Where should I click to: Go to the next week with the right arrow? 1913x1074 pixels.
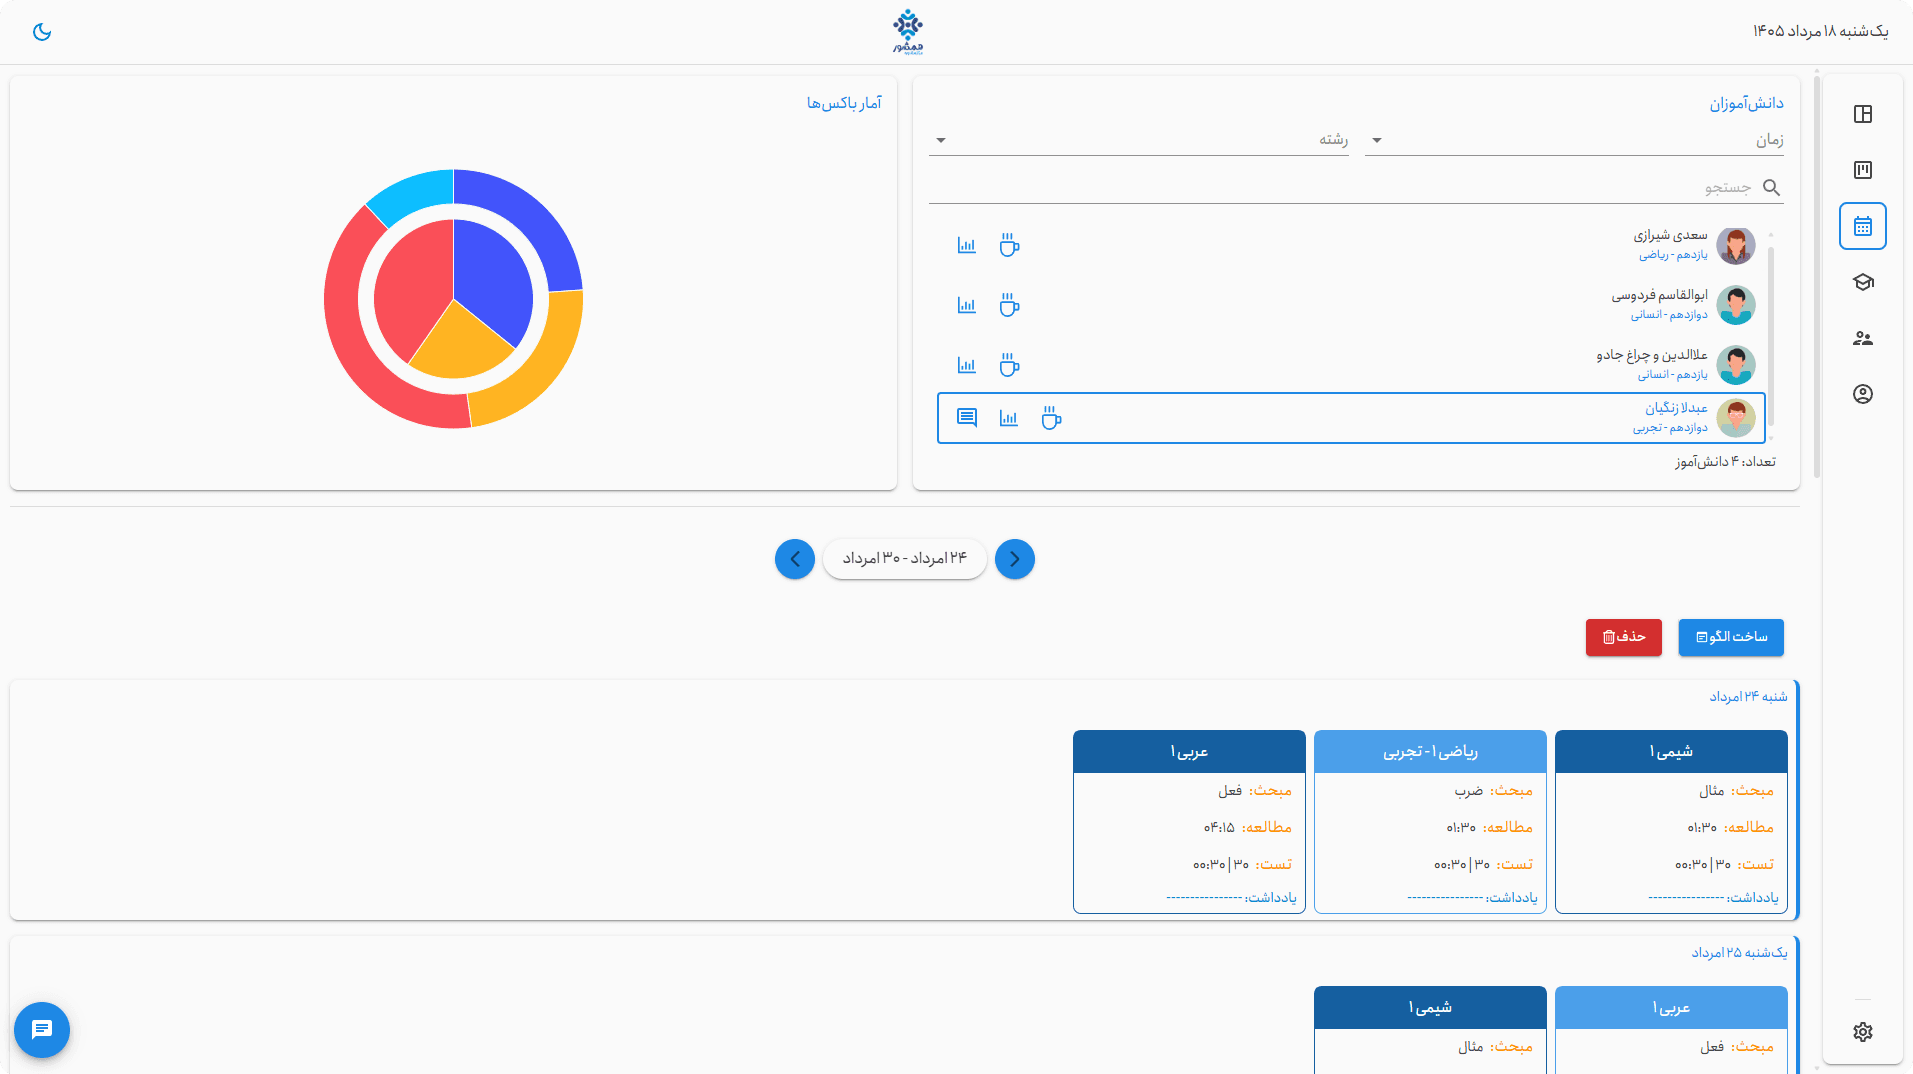pos(1015,559)
